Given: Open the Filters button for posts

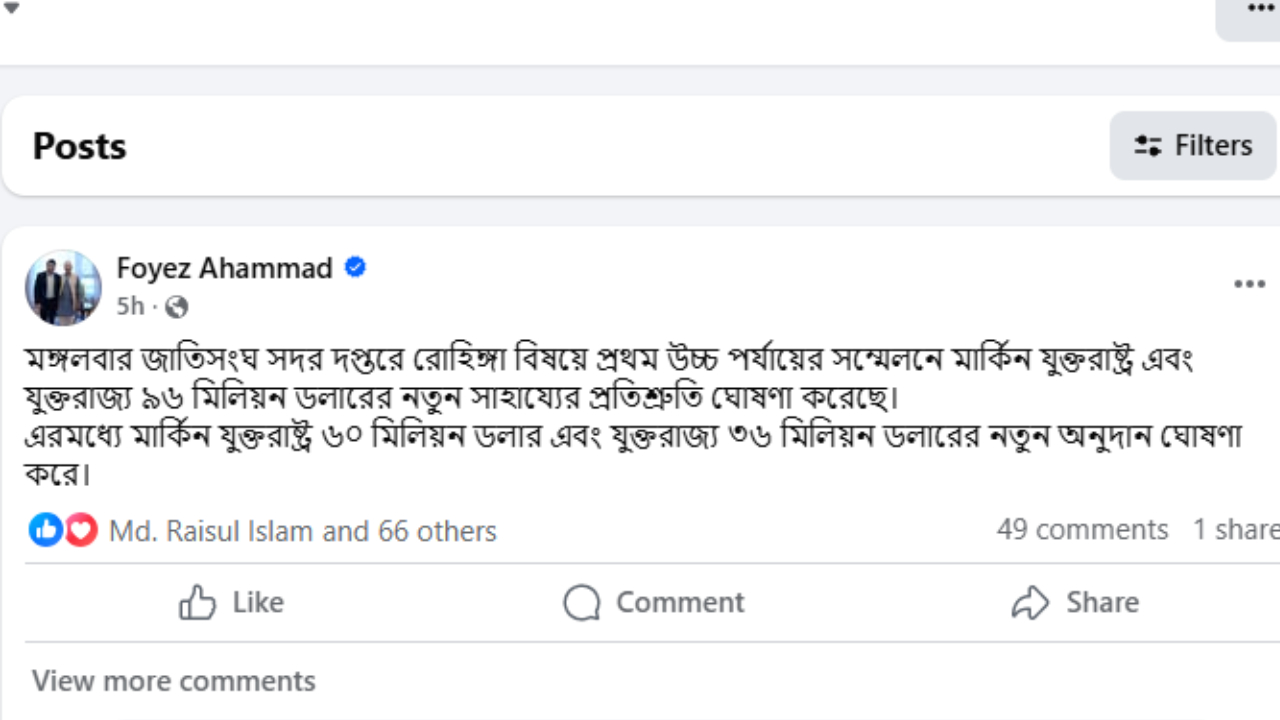Looking at the screenshot, I should (x=1192, y=146).
